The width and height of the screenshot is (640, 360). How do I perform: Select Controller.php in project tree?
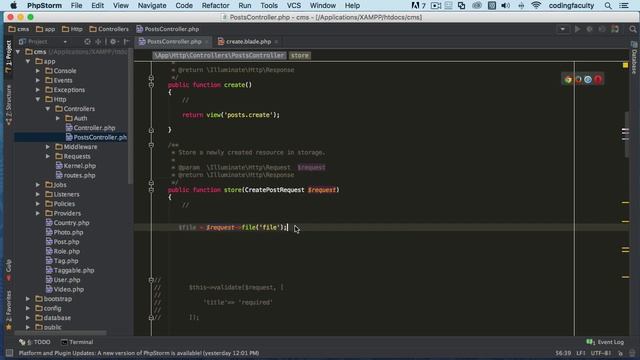pyautogui.click(x=90, y=128)
